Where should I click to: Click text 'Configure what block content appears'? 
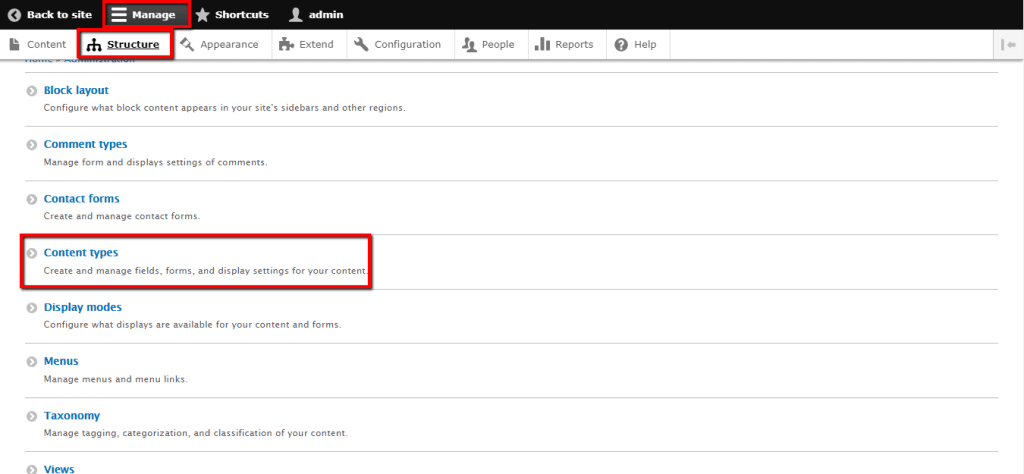131,108
